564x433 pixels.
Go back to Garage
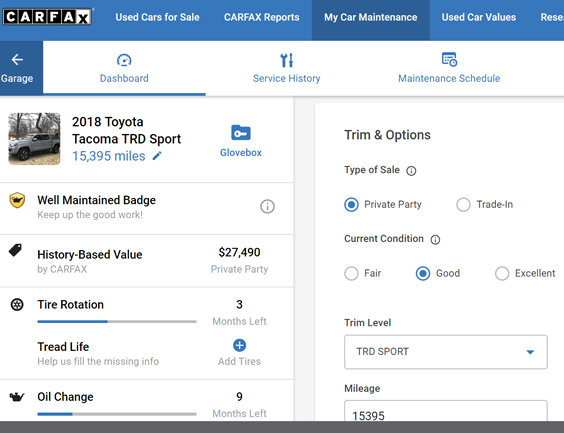coord(21,68)
